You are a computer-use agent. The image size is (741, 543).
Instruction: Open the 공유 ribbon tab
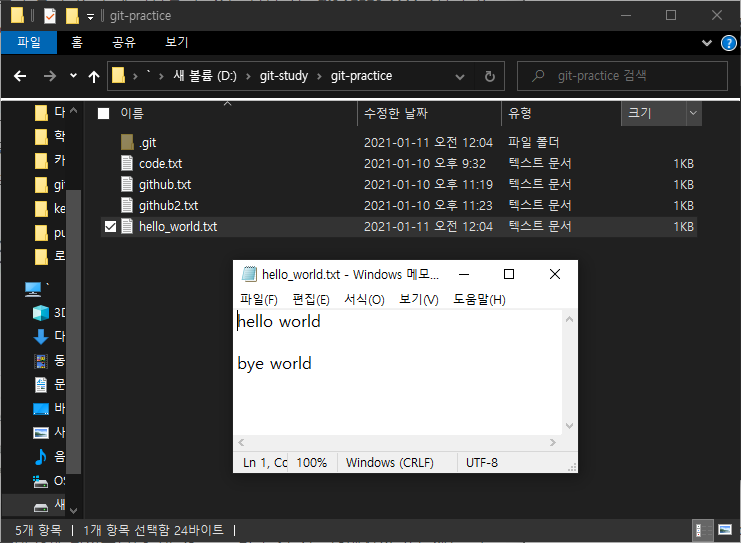(x=124, y=43)
